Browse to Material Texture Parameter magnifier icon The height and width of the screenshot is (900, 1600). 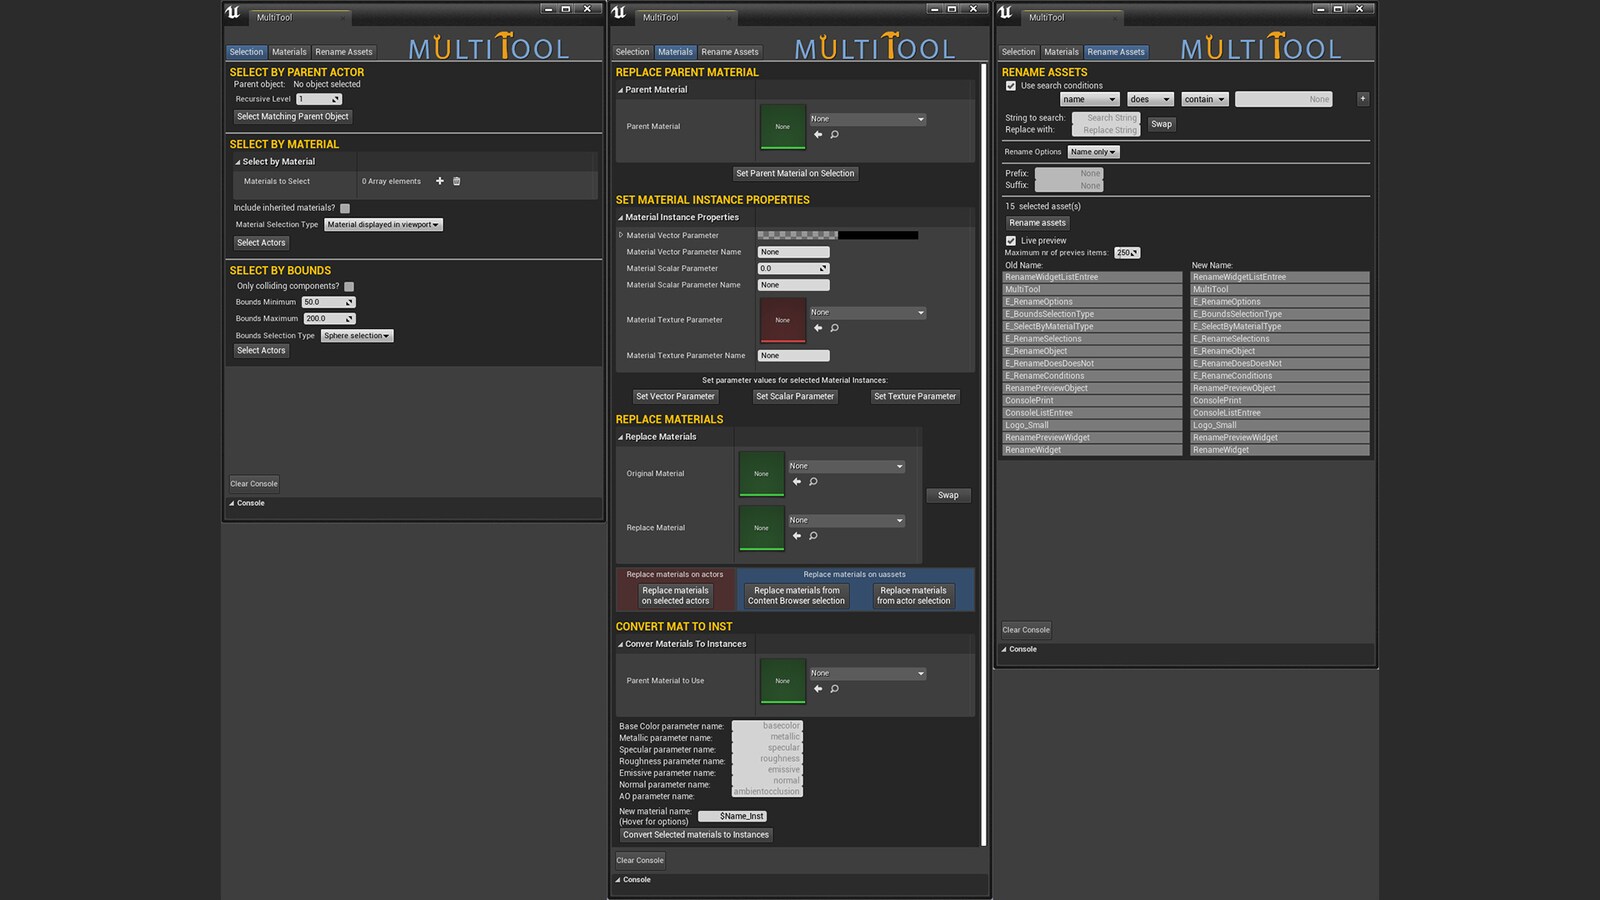[x=834, y=327]
